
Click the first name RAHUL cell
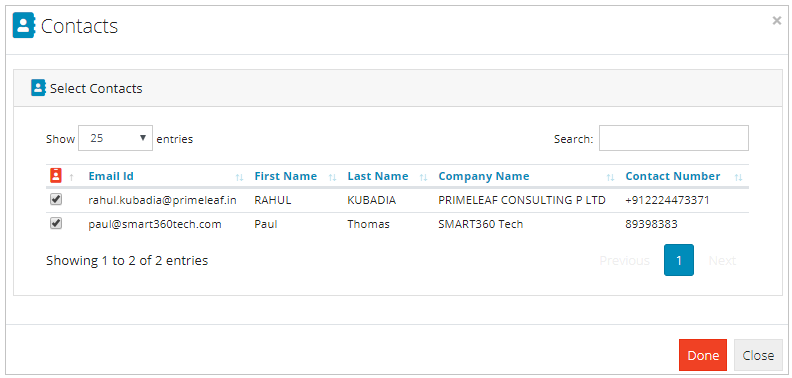tap(273, 200)
